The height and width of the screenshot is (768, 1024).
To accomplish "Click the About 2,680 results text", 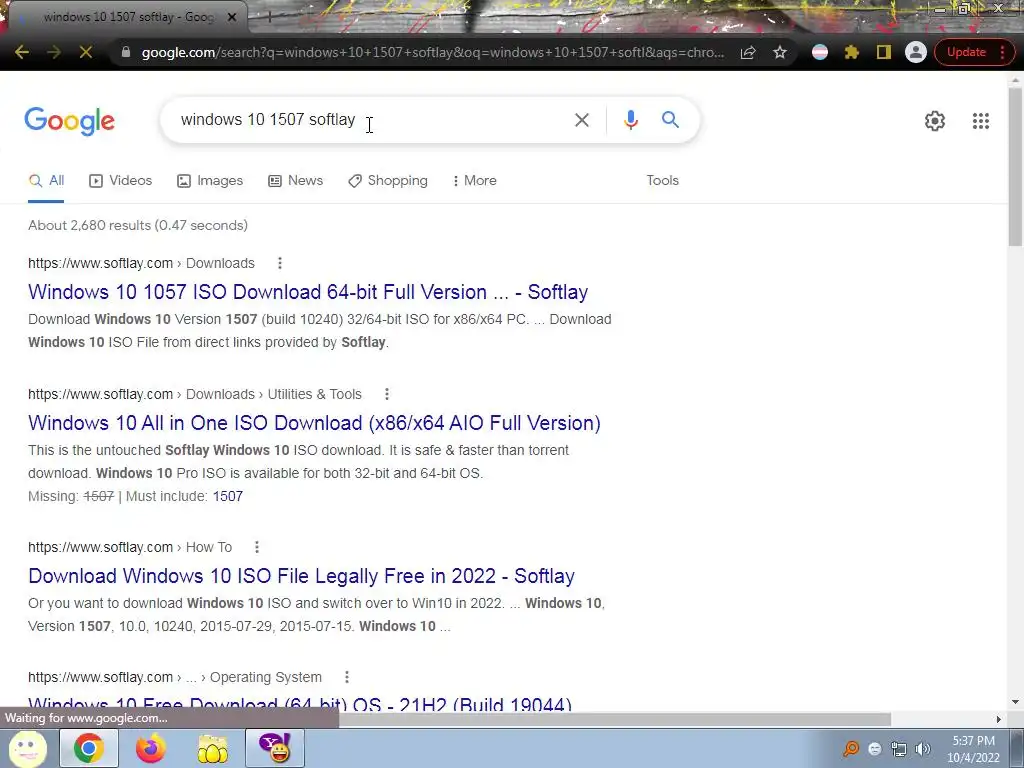I will (138, 225).
